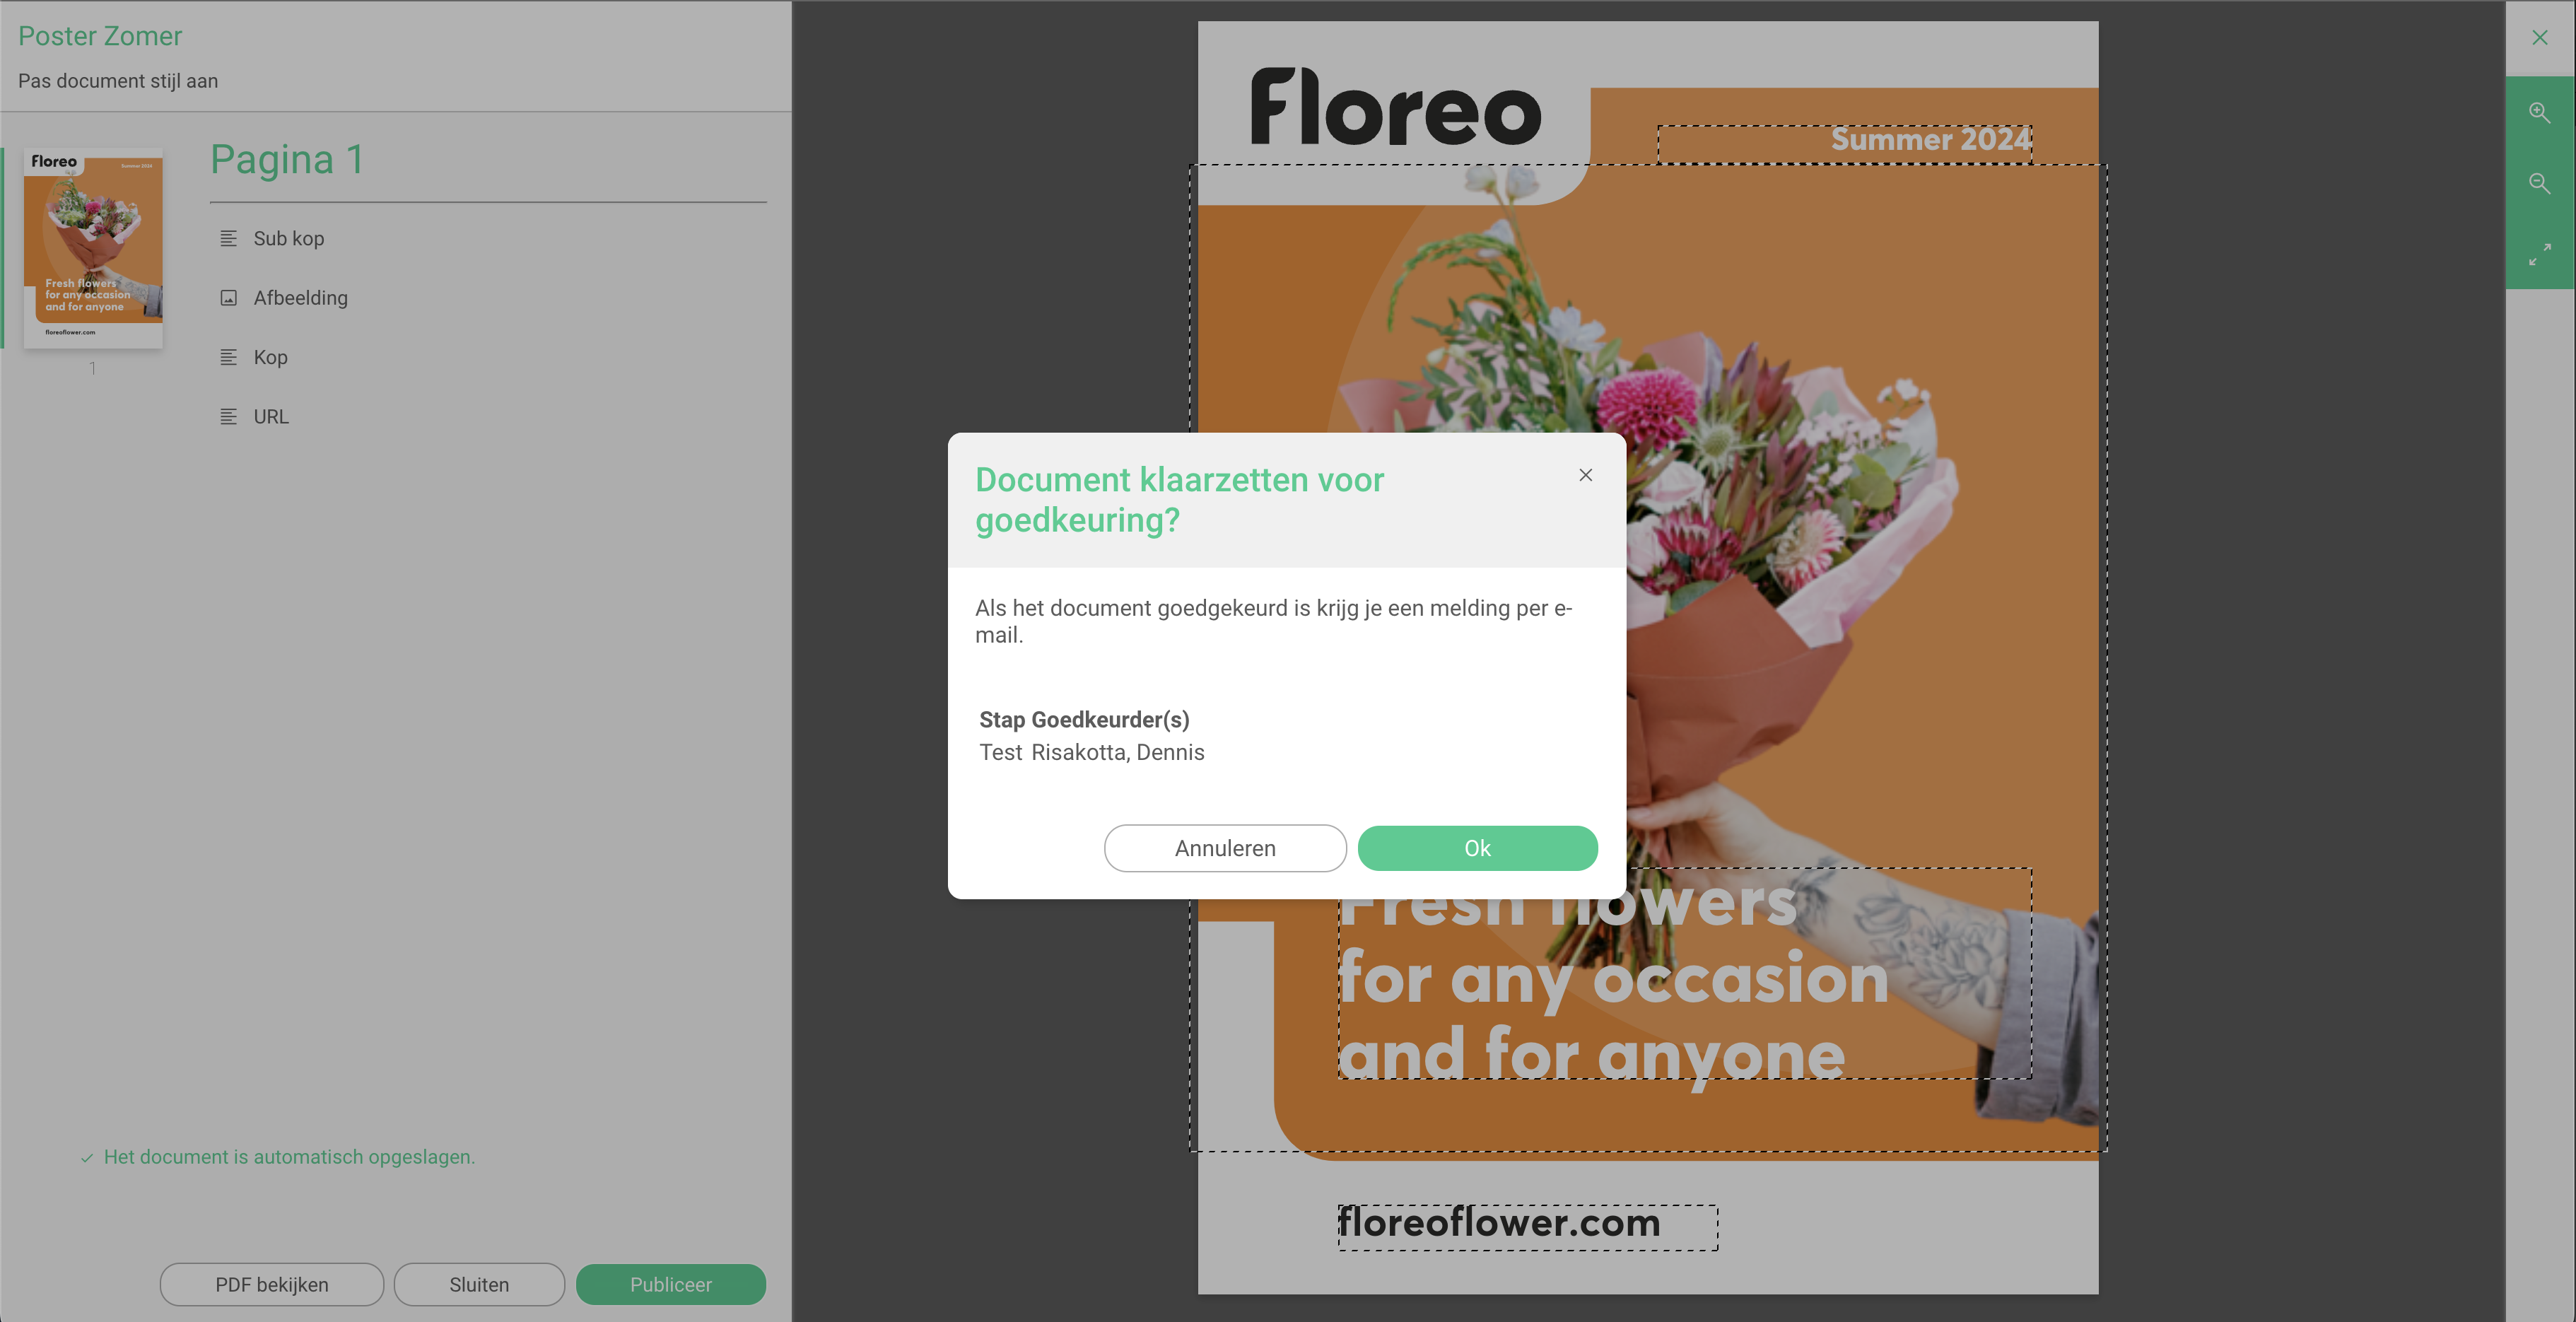Toggle the fullscreen expand arrows icon
2576x1322 pixels.
click(2539, 254)
